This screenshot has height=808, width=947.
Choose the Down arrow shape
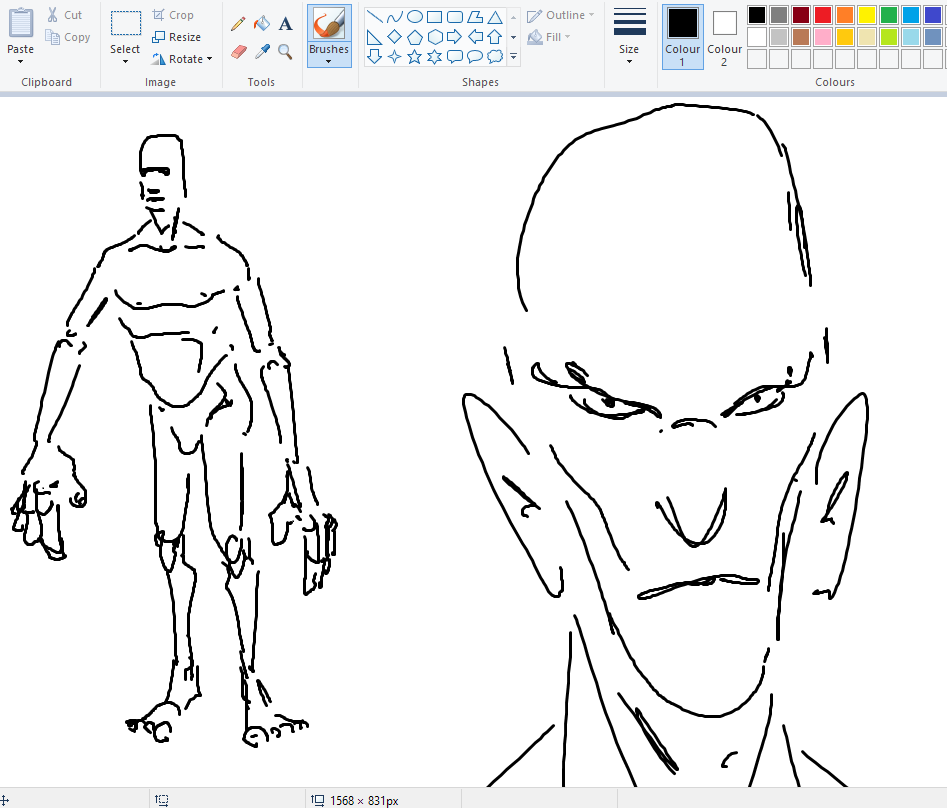374,57
